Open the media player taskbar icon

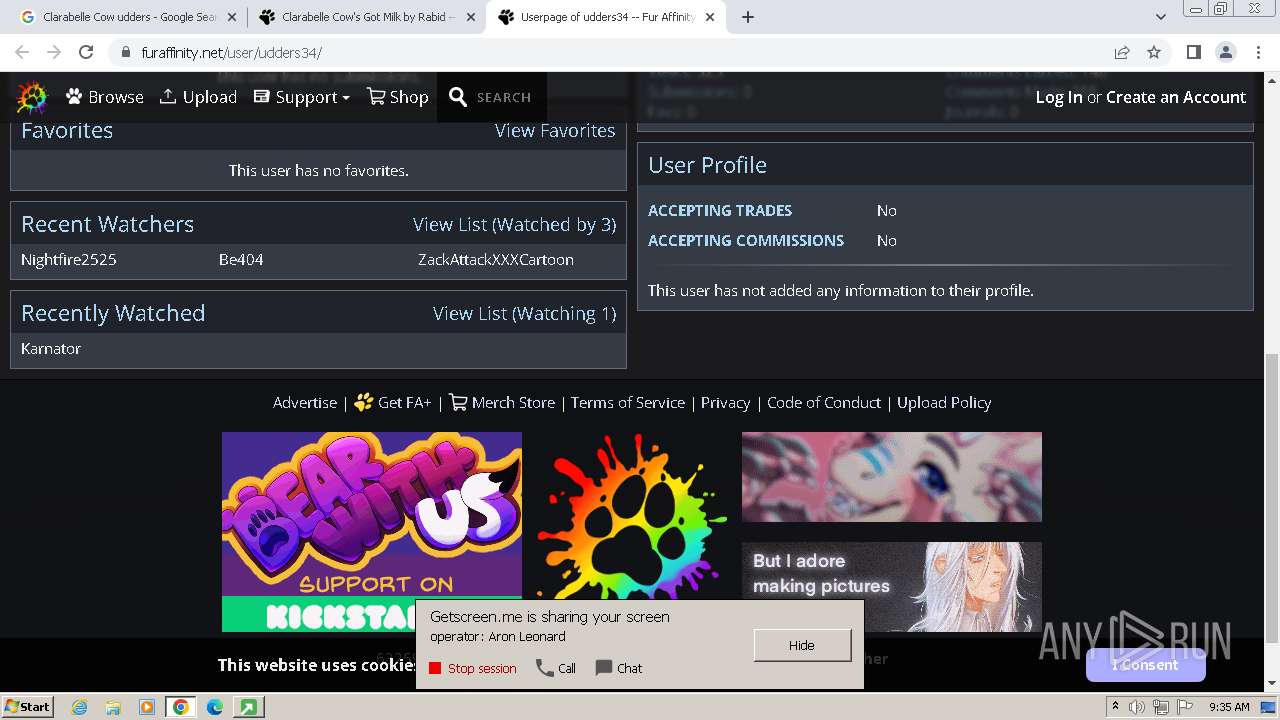click(x=146, y=707)
